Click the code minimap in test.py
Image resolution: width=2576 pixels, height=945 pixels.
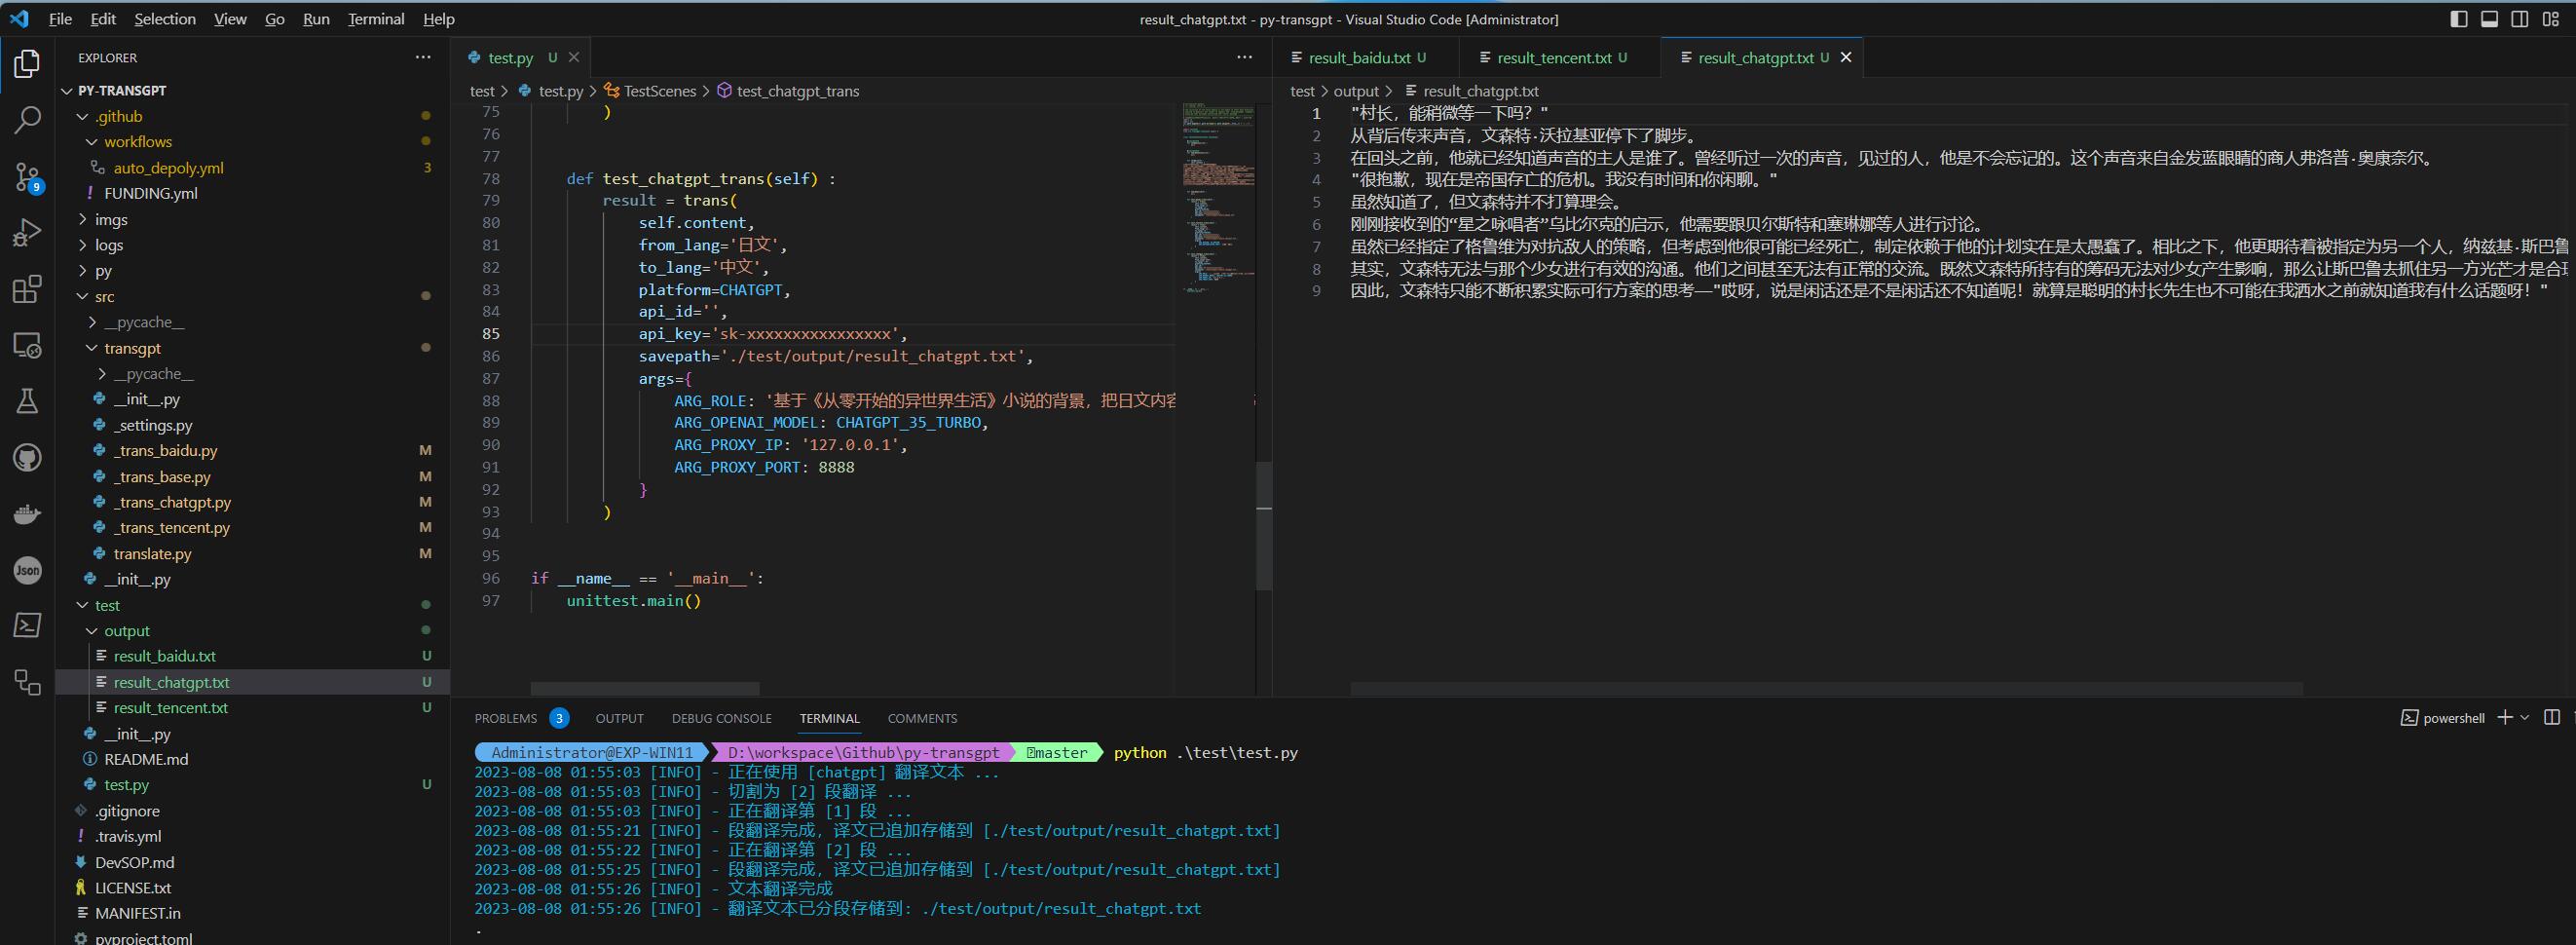pyautogui.click(x=1218, y=196)
